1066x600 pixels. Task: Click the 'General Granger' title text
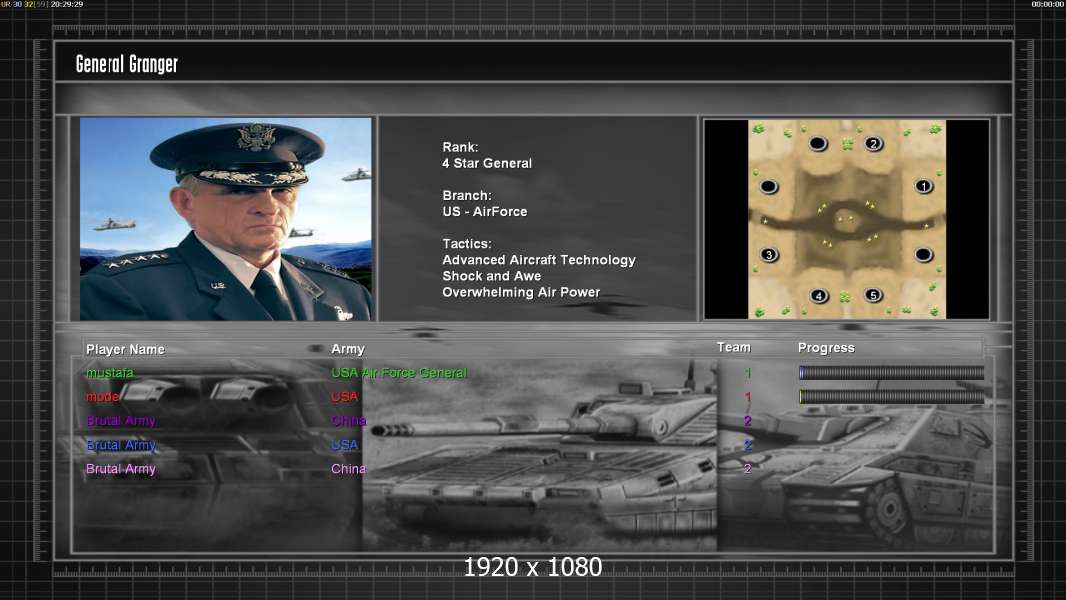click(126, 64)
